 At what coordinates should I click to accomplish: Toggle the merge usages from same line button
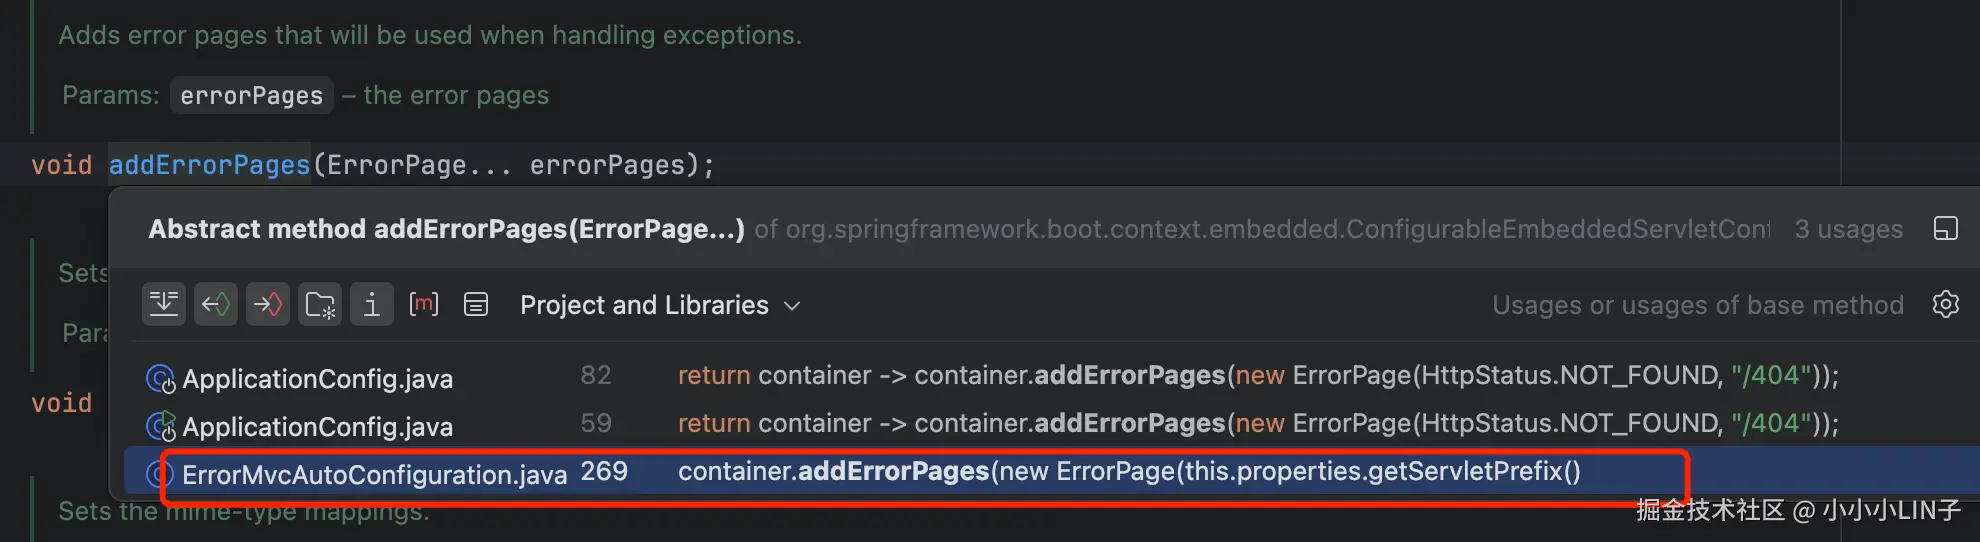164,304
